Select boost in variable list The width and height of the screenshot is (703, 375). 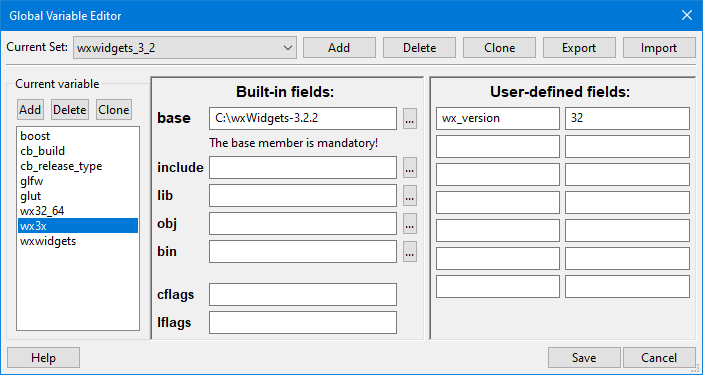(x=78, y=136)
